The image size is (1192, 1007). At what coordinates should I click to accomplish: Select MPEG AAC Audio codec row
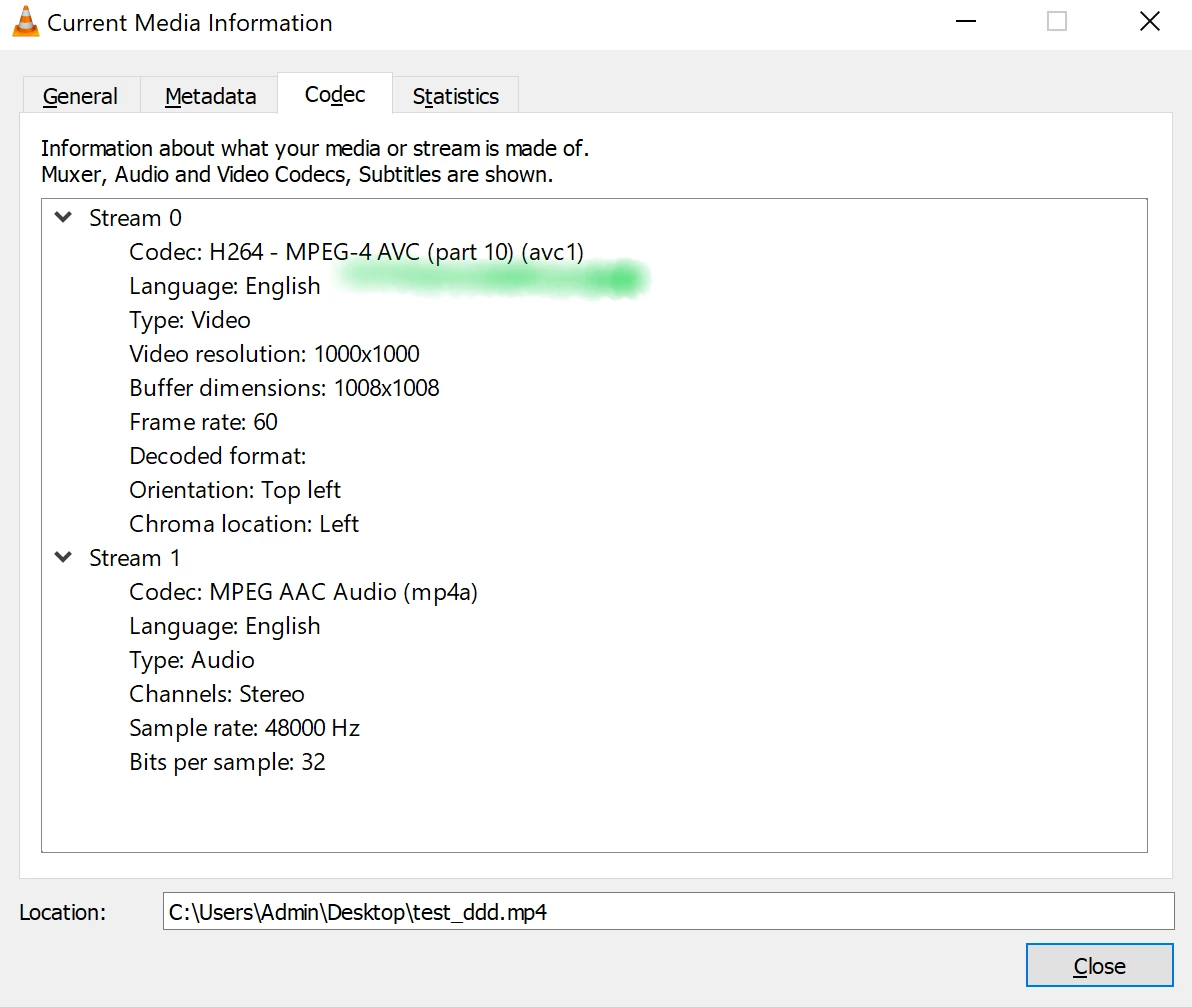tap(303, 592)
